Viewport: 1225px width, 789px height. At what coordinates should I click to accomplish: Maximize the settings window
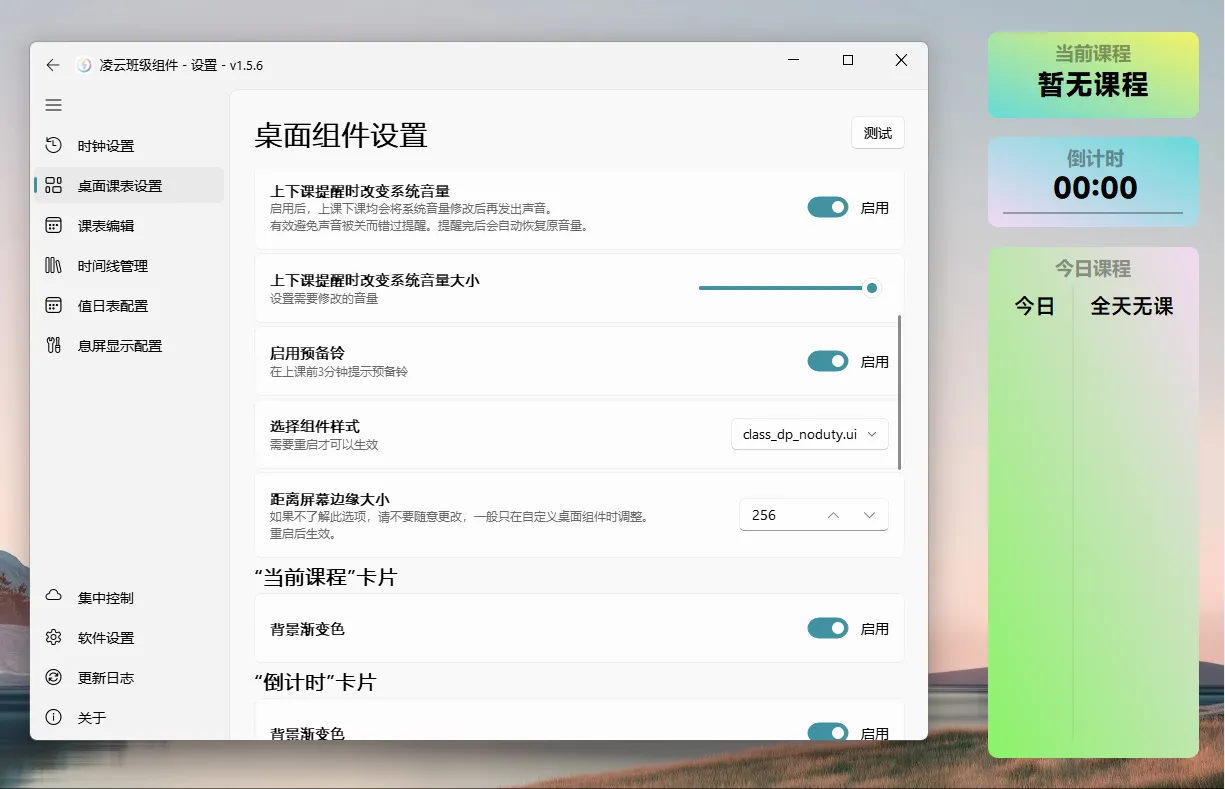[848, 60]
